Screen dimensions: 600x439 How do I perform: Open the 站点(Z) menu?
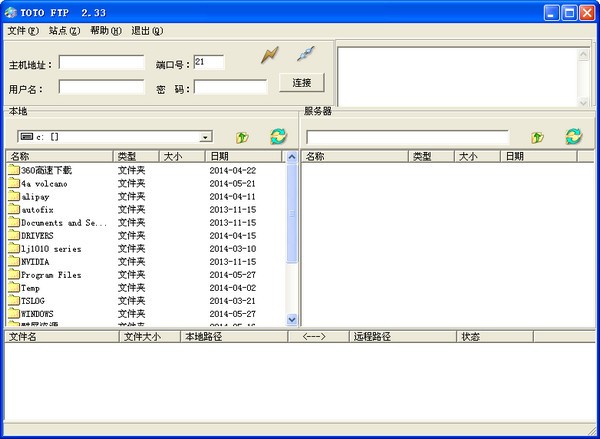pyautogui.click(x=64, y=31)
